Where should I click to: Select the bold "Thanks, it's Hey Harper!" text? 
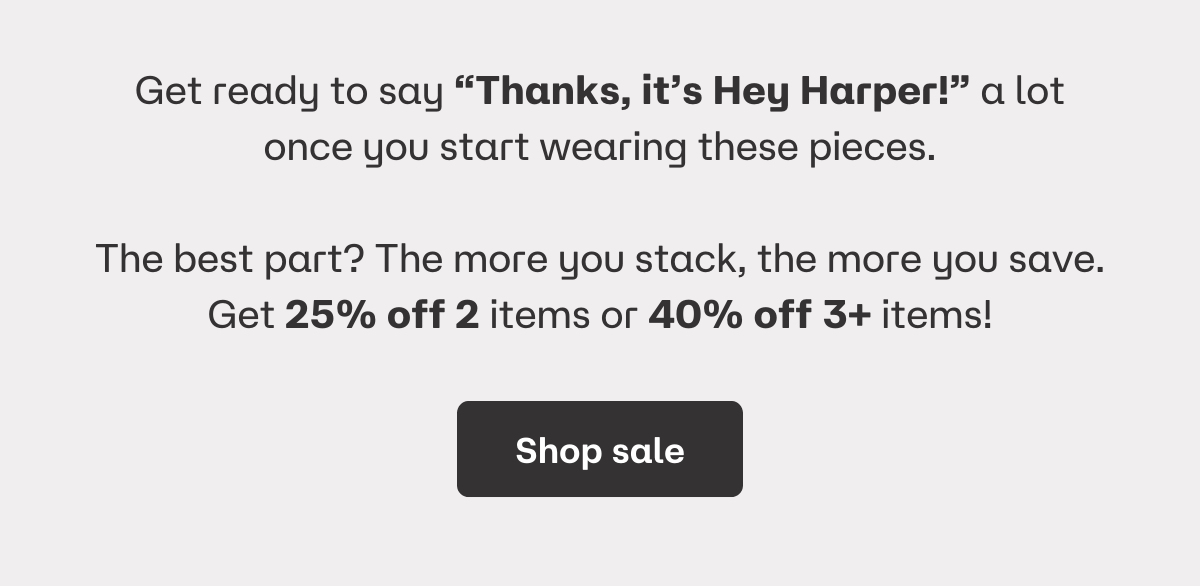(x=712, y=92)
